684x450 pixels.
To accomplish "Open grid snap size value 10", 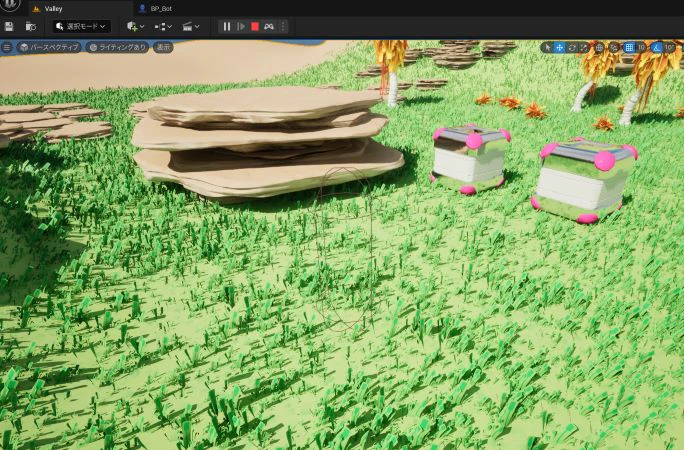I will coord(641,47).
